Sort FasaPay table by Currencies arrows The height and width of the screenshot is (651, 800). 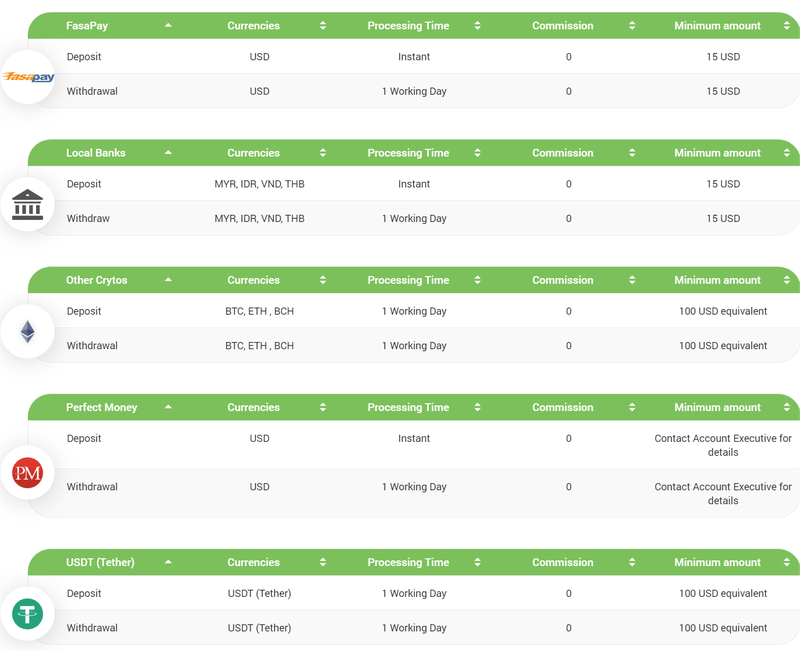point(322,26)
